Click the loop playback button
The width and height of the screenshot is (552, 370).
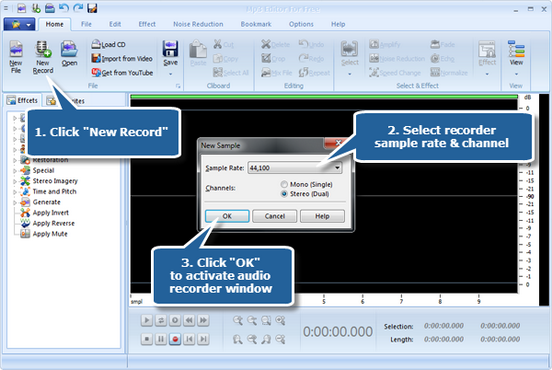click(x=161, y=320)
